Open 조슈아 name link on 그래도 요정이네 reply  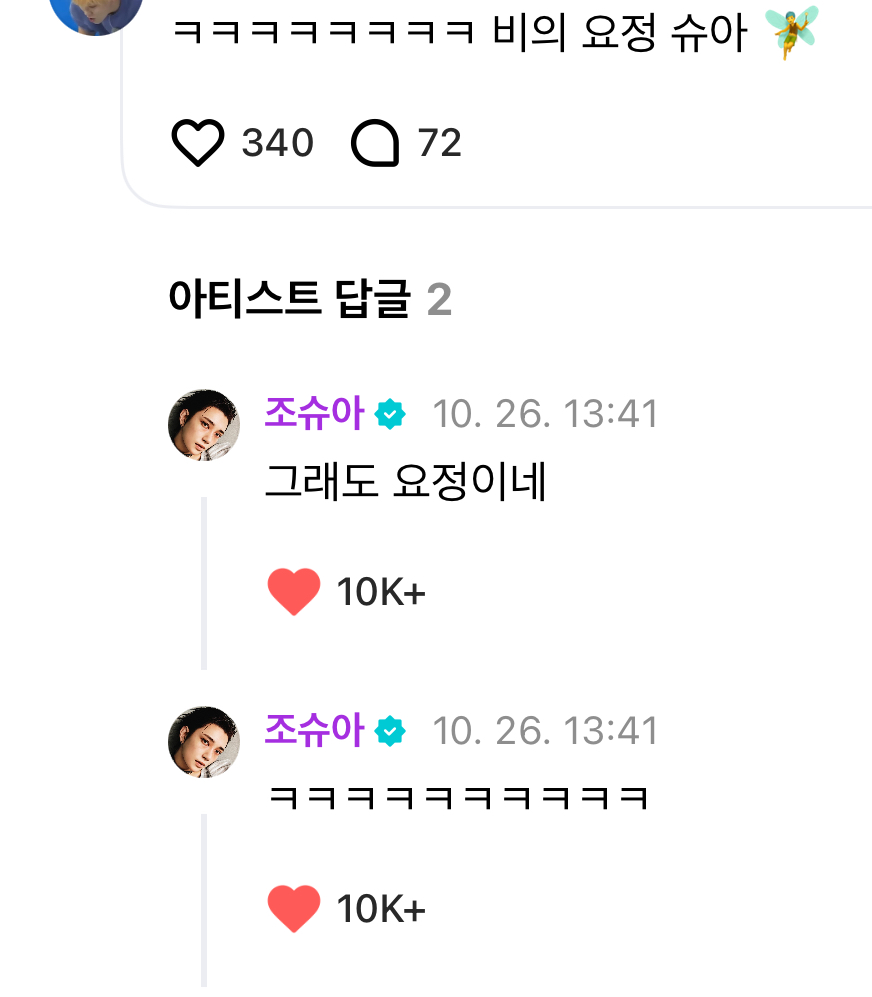pos(313,413)
